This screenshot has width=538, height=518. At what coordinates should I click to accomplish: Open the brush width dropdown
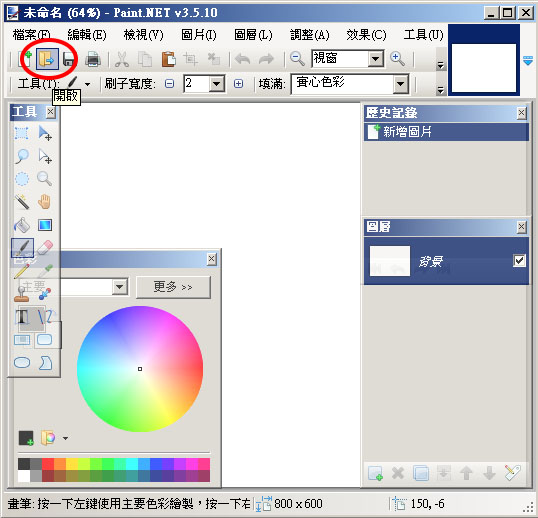coord(217,84)
